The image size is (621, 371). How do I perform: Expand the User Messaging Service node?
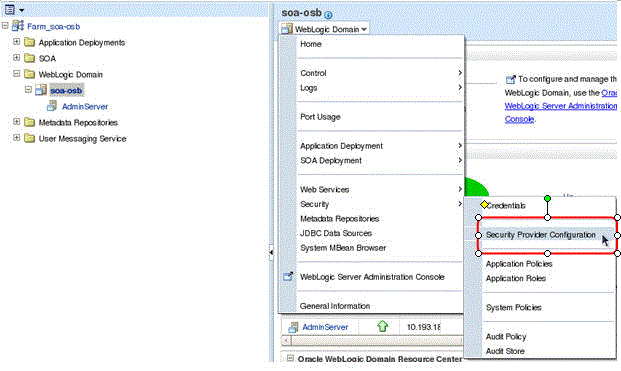[x=16, y=137]
